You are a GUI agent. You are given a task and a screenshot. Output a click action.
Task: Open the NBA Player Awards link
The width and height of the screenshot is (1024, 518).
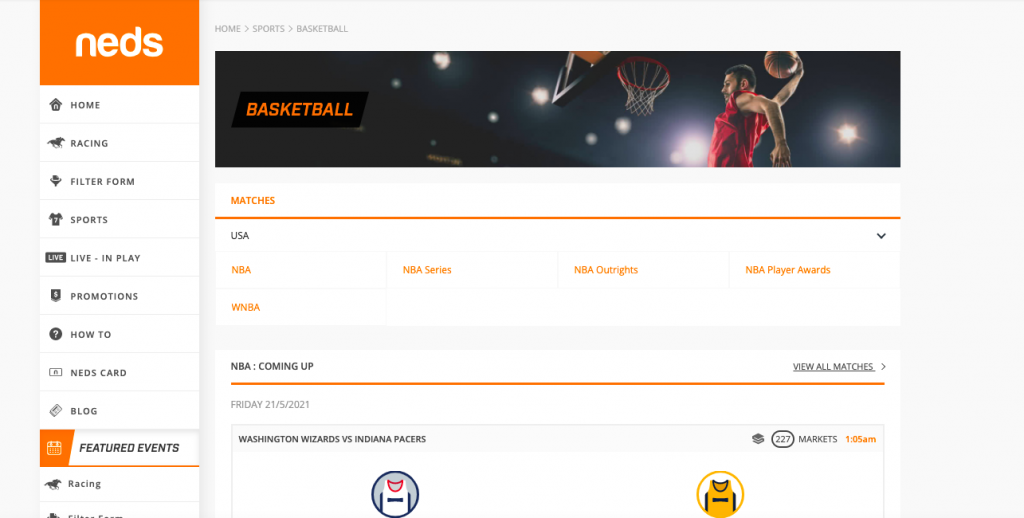(788, 270)
